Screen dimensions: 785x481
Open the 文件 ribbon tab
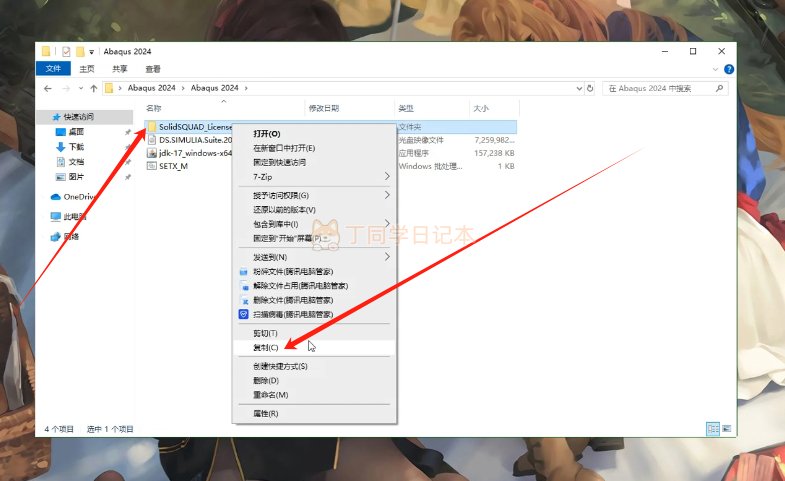click(53, 69)
